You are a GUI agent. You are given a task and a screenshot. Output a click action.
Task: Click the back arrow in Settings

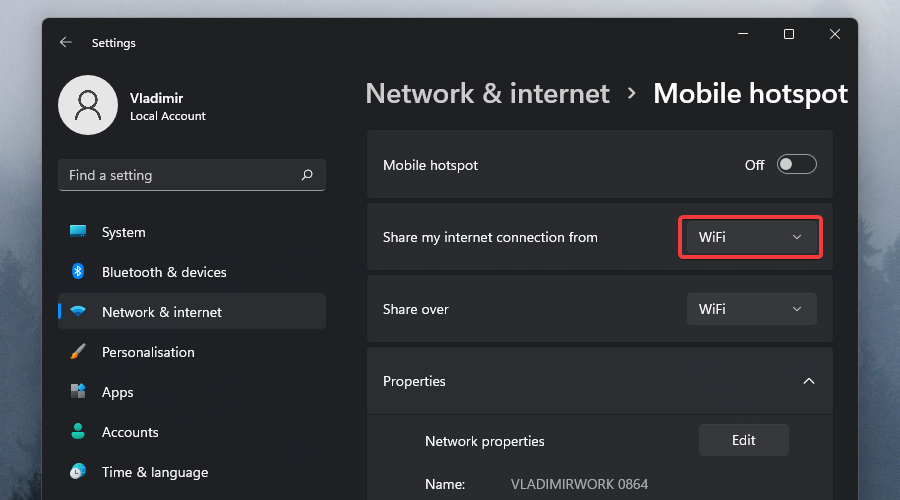[x=66, y=43]
